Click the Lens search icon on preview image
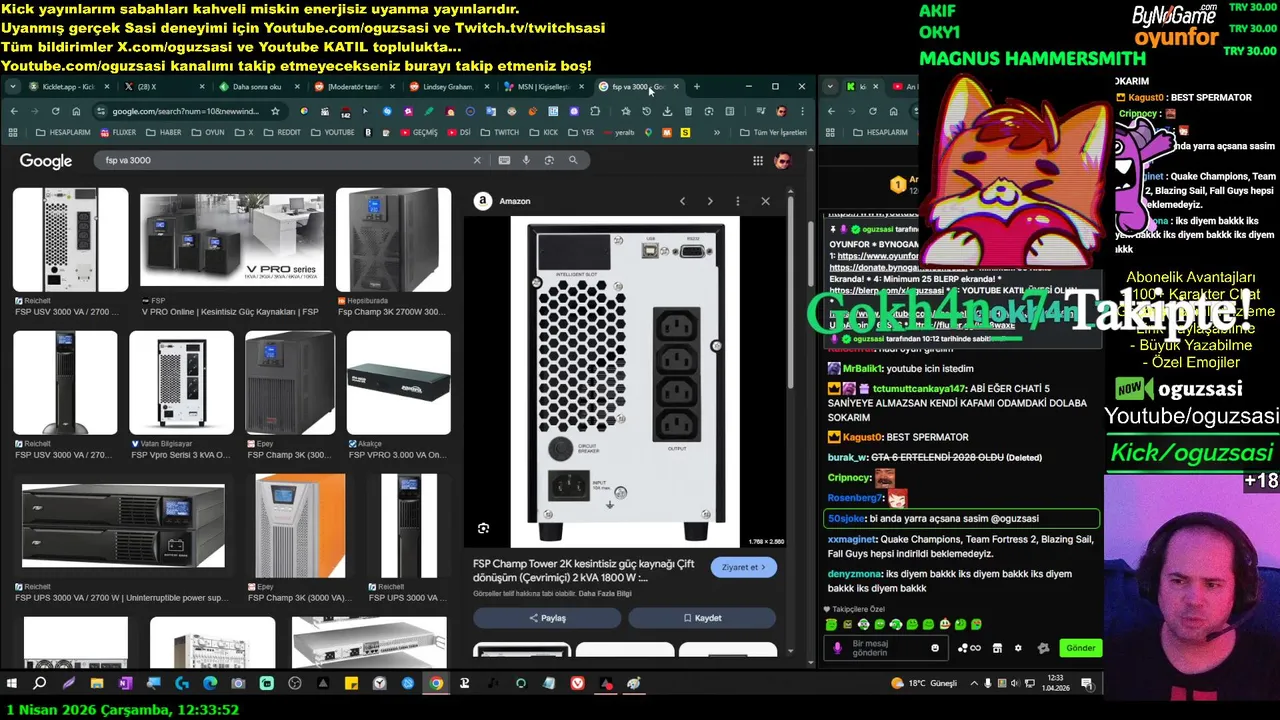The image size is (1280, 720). 484,528
